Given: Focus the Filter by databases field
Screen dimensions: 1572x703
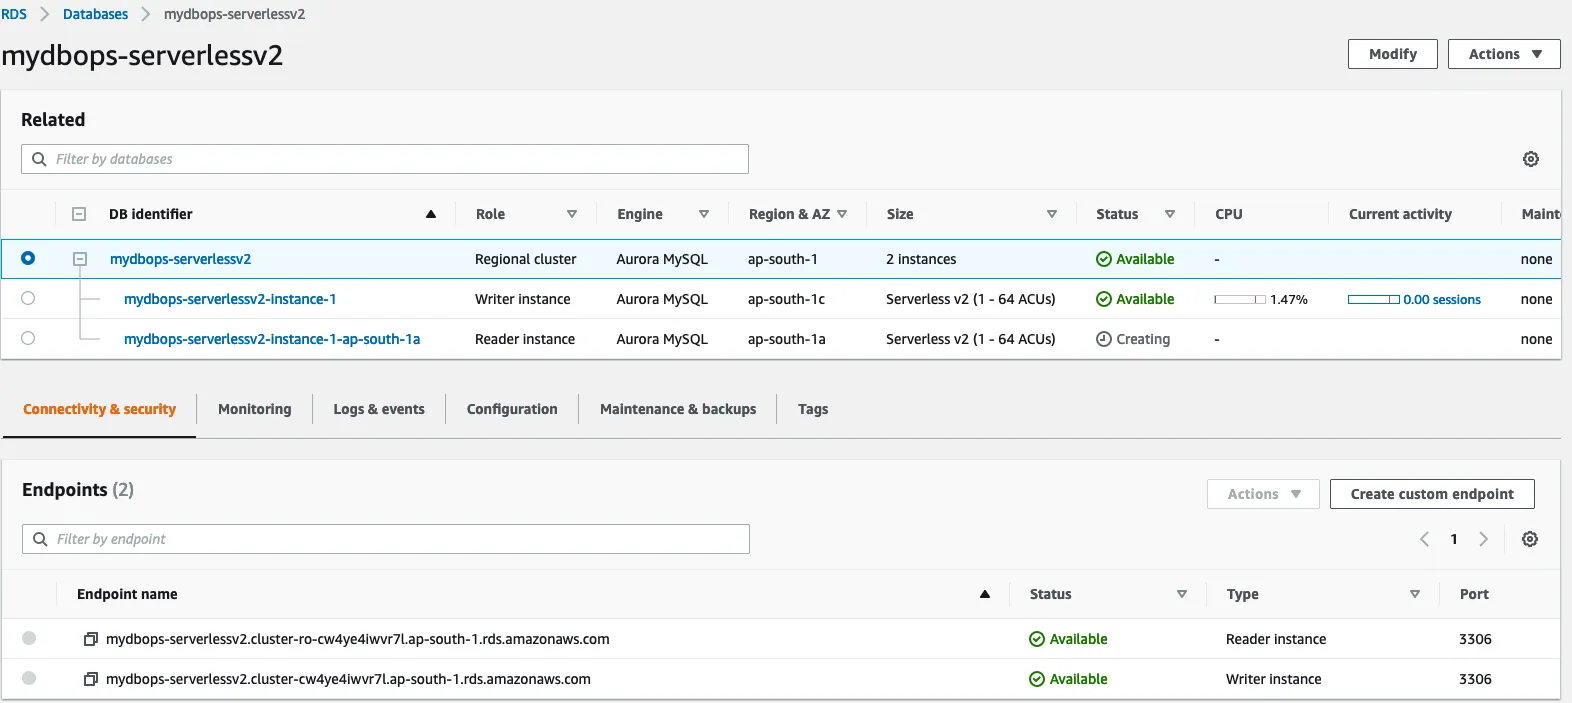Looking at the screenshot, I should (385, 159).
